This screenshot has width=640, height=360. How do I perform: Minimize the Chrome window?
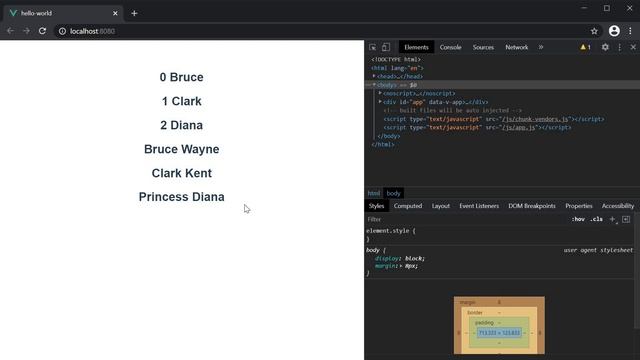[584, 8]
